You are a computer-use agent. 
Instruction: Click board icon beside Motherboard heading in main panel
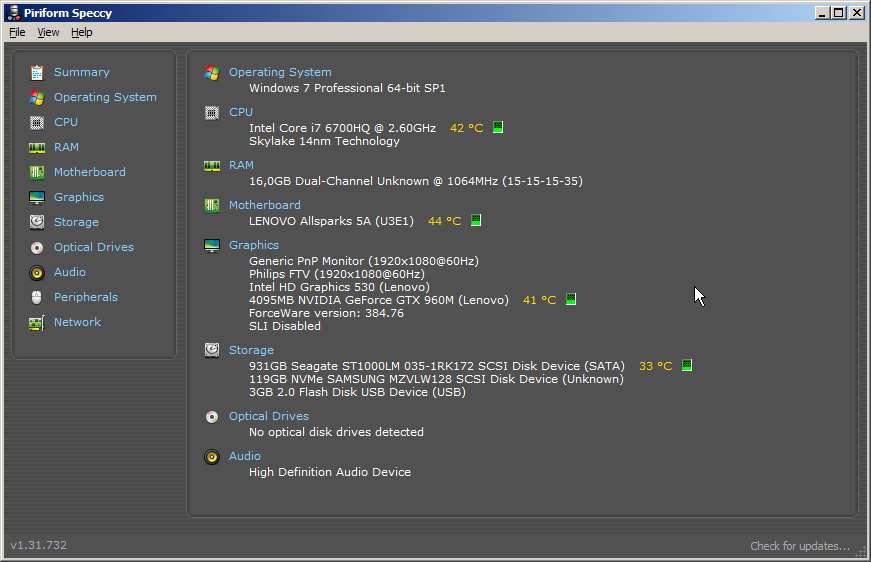point(212,205)
